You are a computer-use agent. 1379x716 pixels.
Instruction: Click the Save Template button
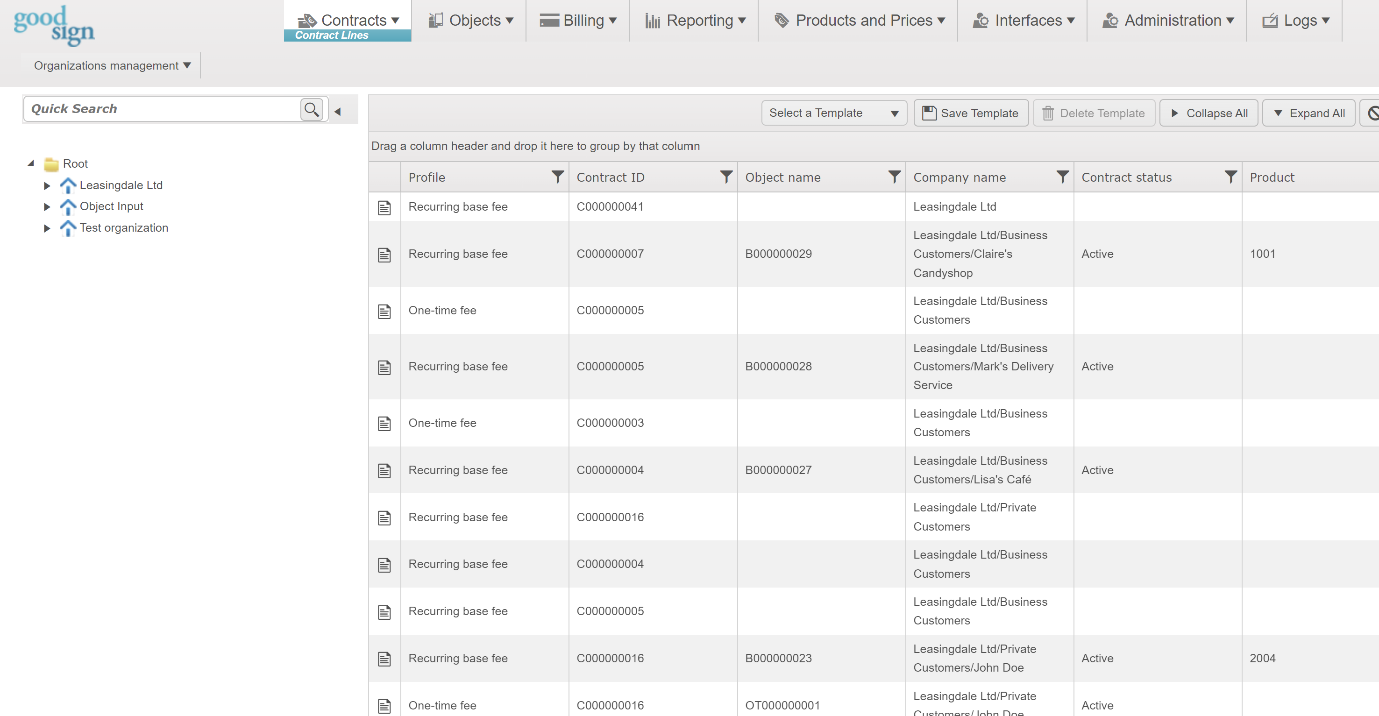click(970, 113)
